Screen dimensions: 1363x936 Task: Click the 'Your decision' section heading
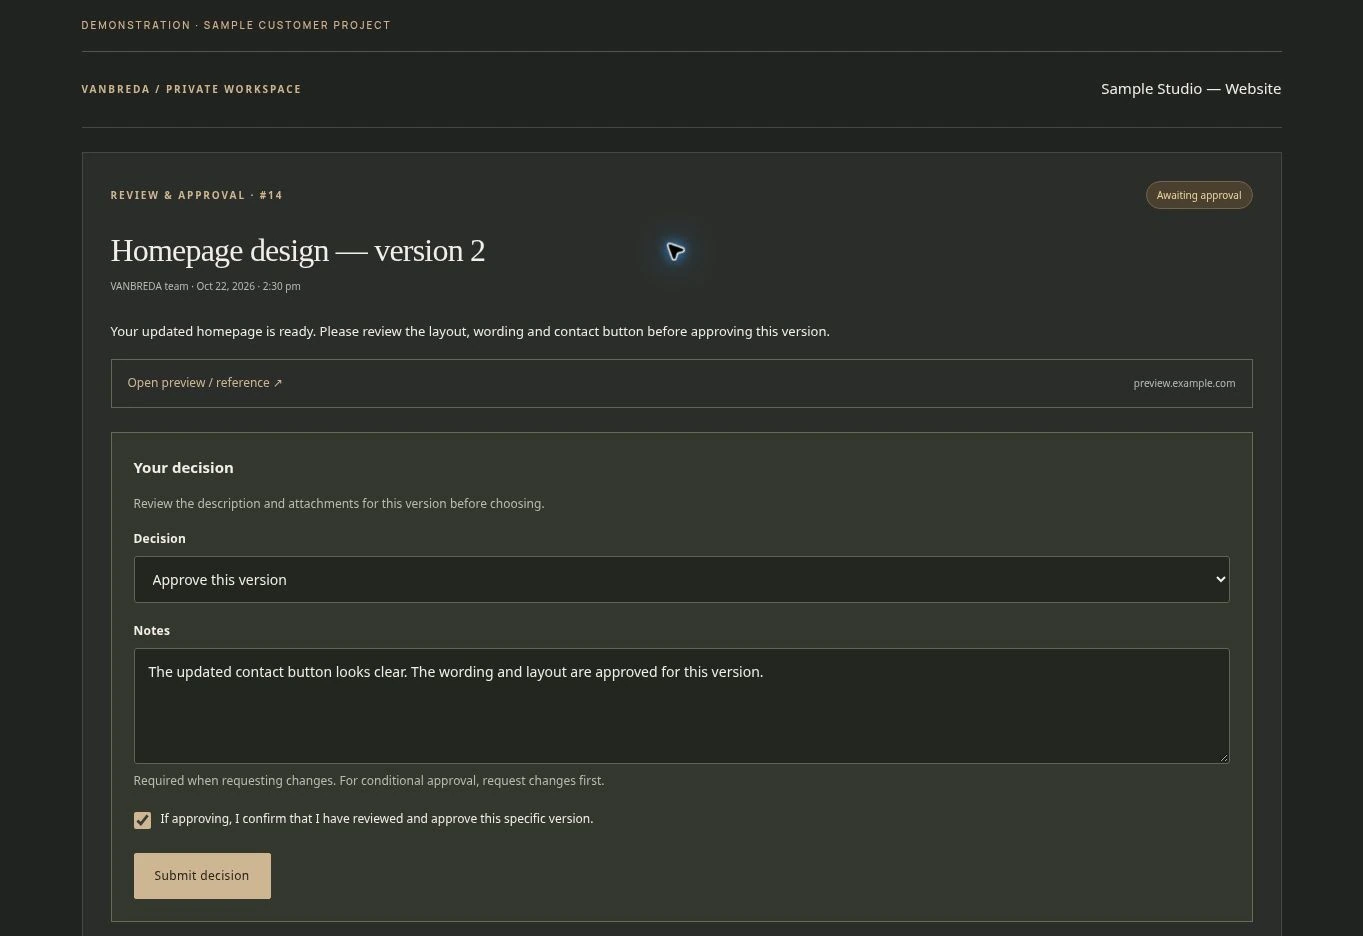[183, 468]
